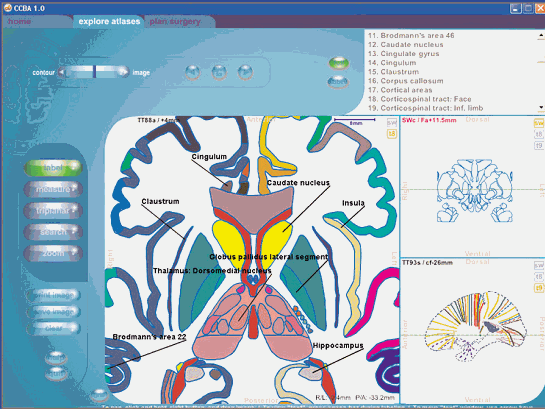Click the previous-slice round arrow button

[193, 72]
